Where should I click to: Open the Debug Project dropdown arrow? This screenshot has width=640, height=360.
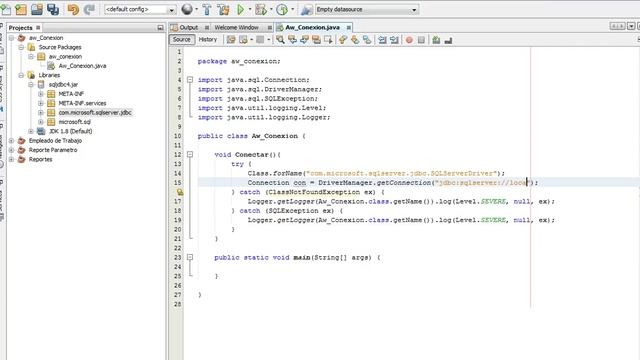tap(271, 9)
